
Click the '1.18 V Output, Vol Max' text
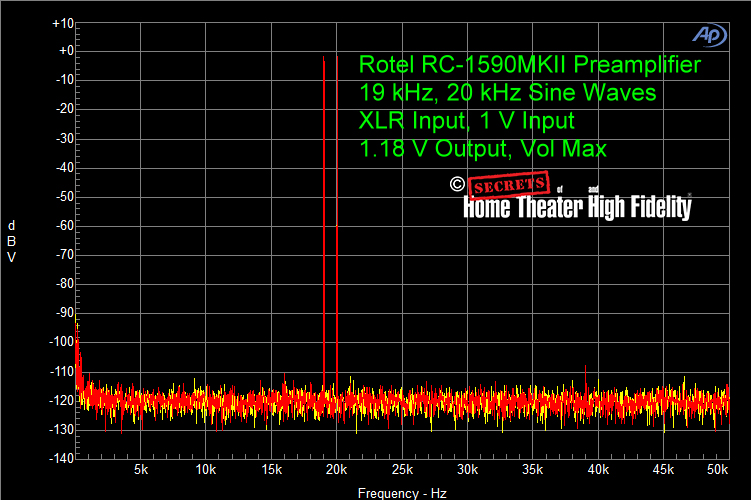pyautogui.click(x=482, y=149)
